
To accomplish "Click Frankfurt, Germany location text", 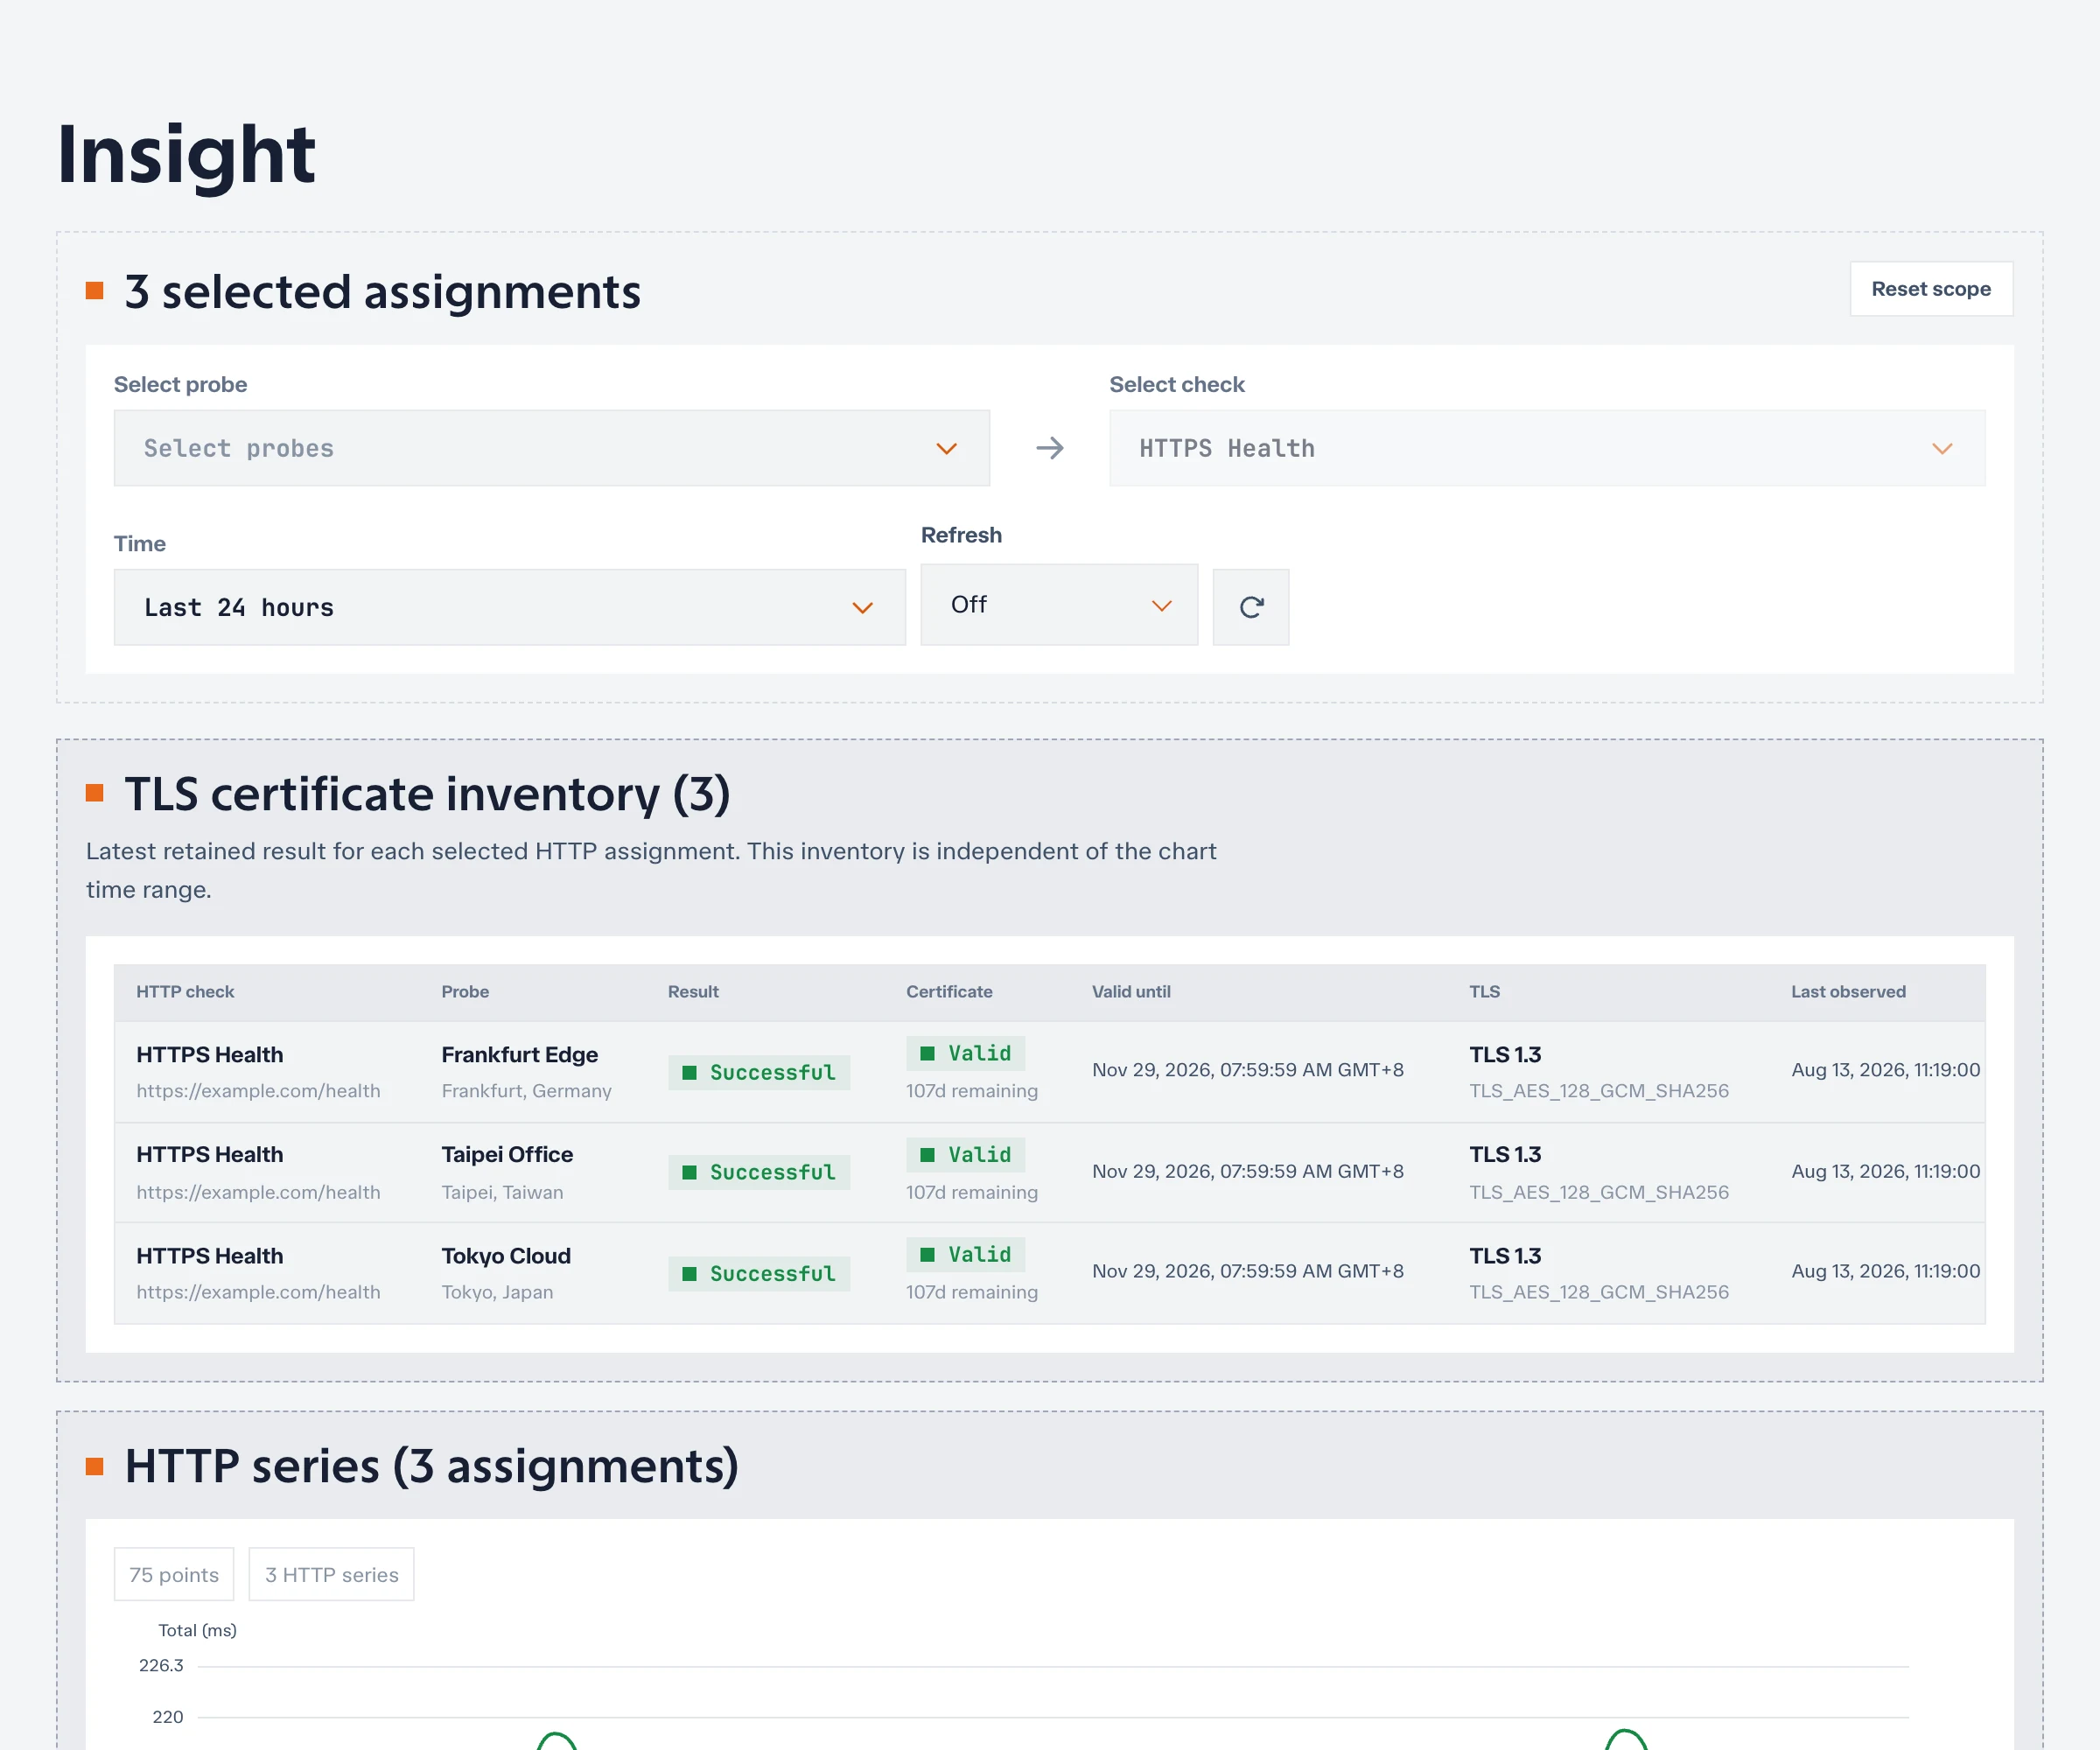I will point(526,1091).
